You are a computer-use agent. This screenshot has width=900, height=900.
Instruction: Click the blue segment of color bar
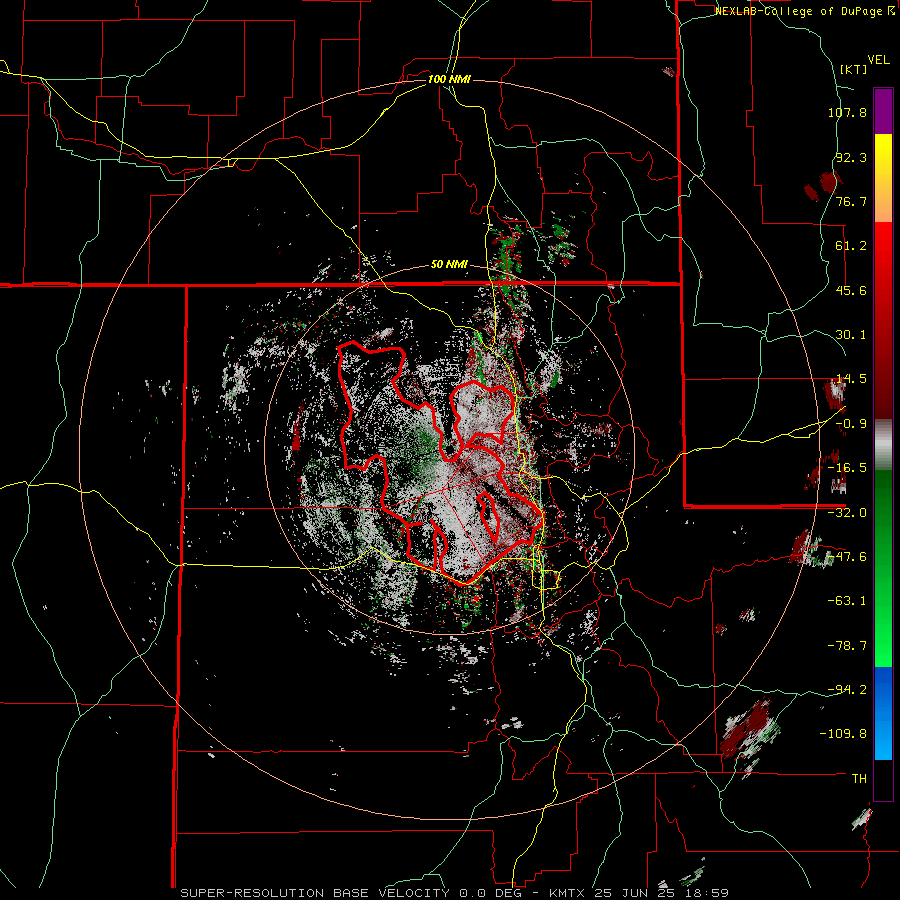tap(883, 713)
